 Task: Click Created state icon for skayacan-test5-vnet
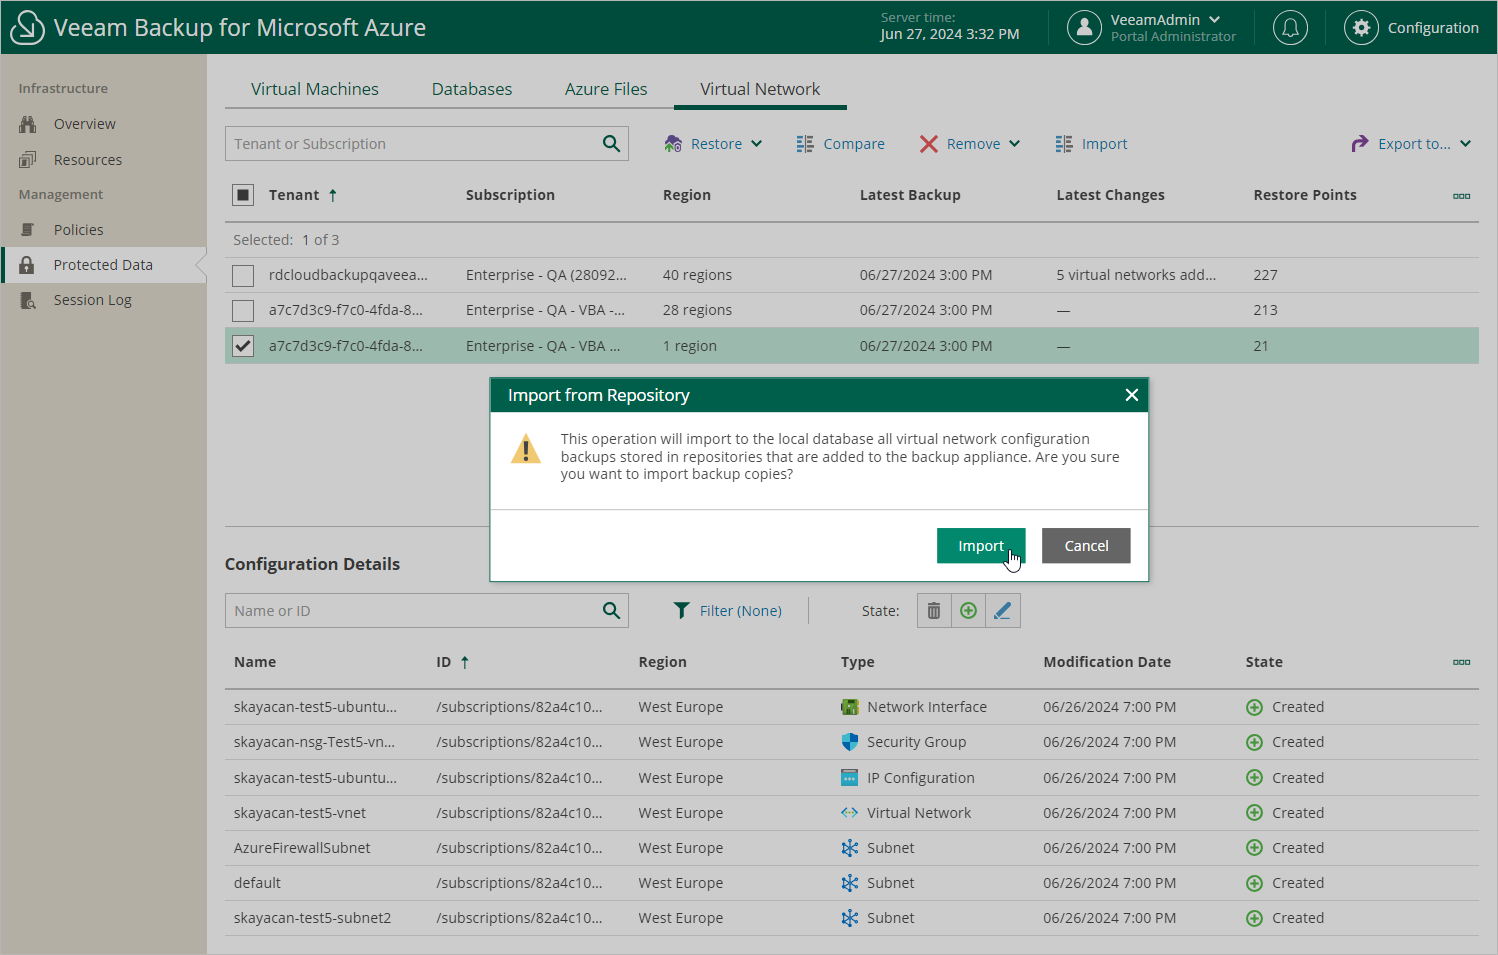point(1254,813)
